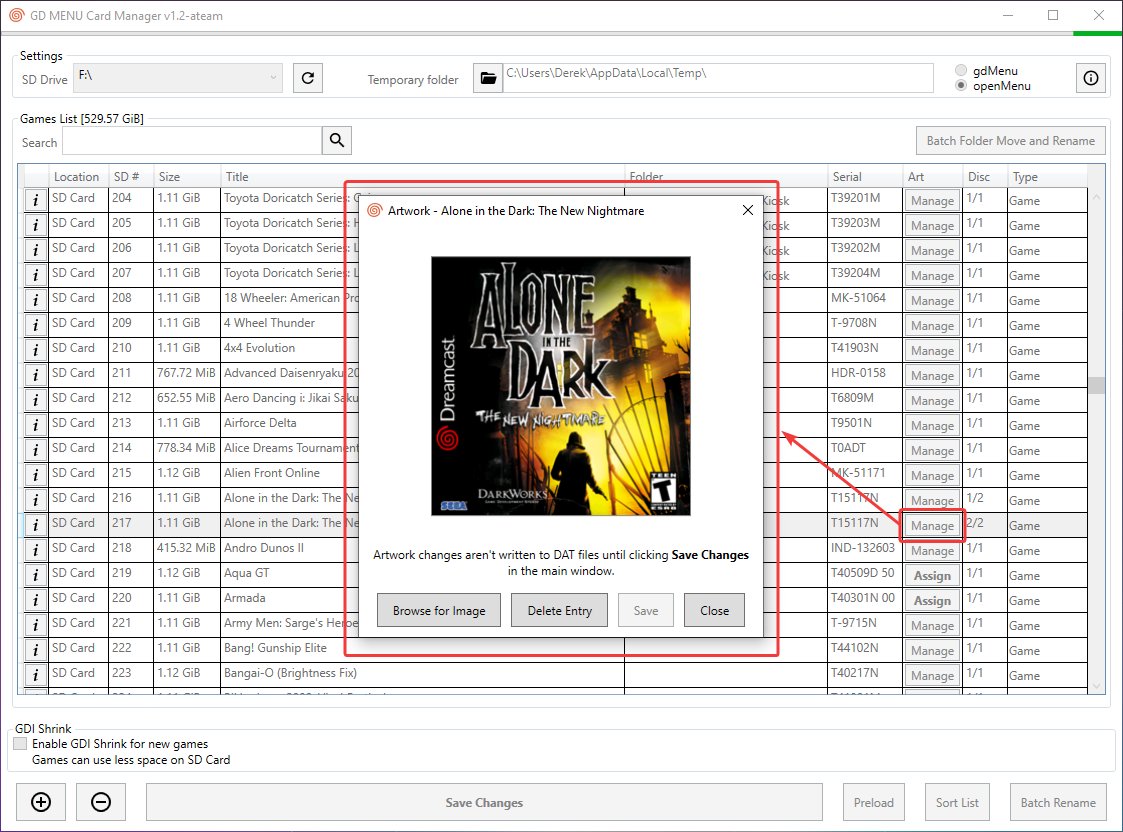Open info for SD # 209 row
1123x832 pixels.
pos(36,325)
